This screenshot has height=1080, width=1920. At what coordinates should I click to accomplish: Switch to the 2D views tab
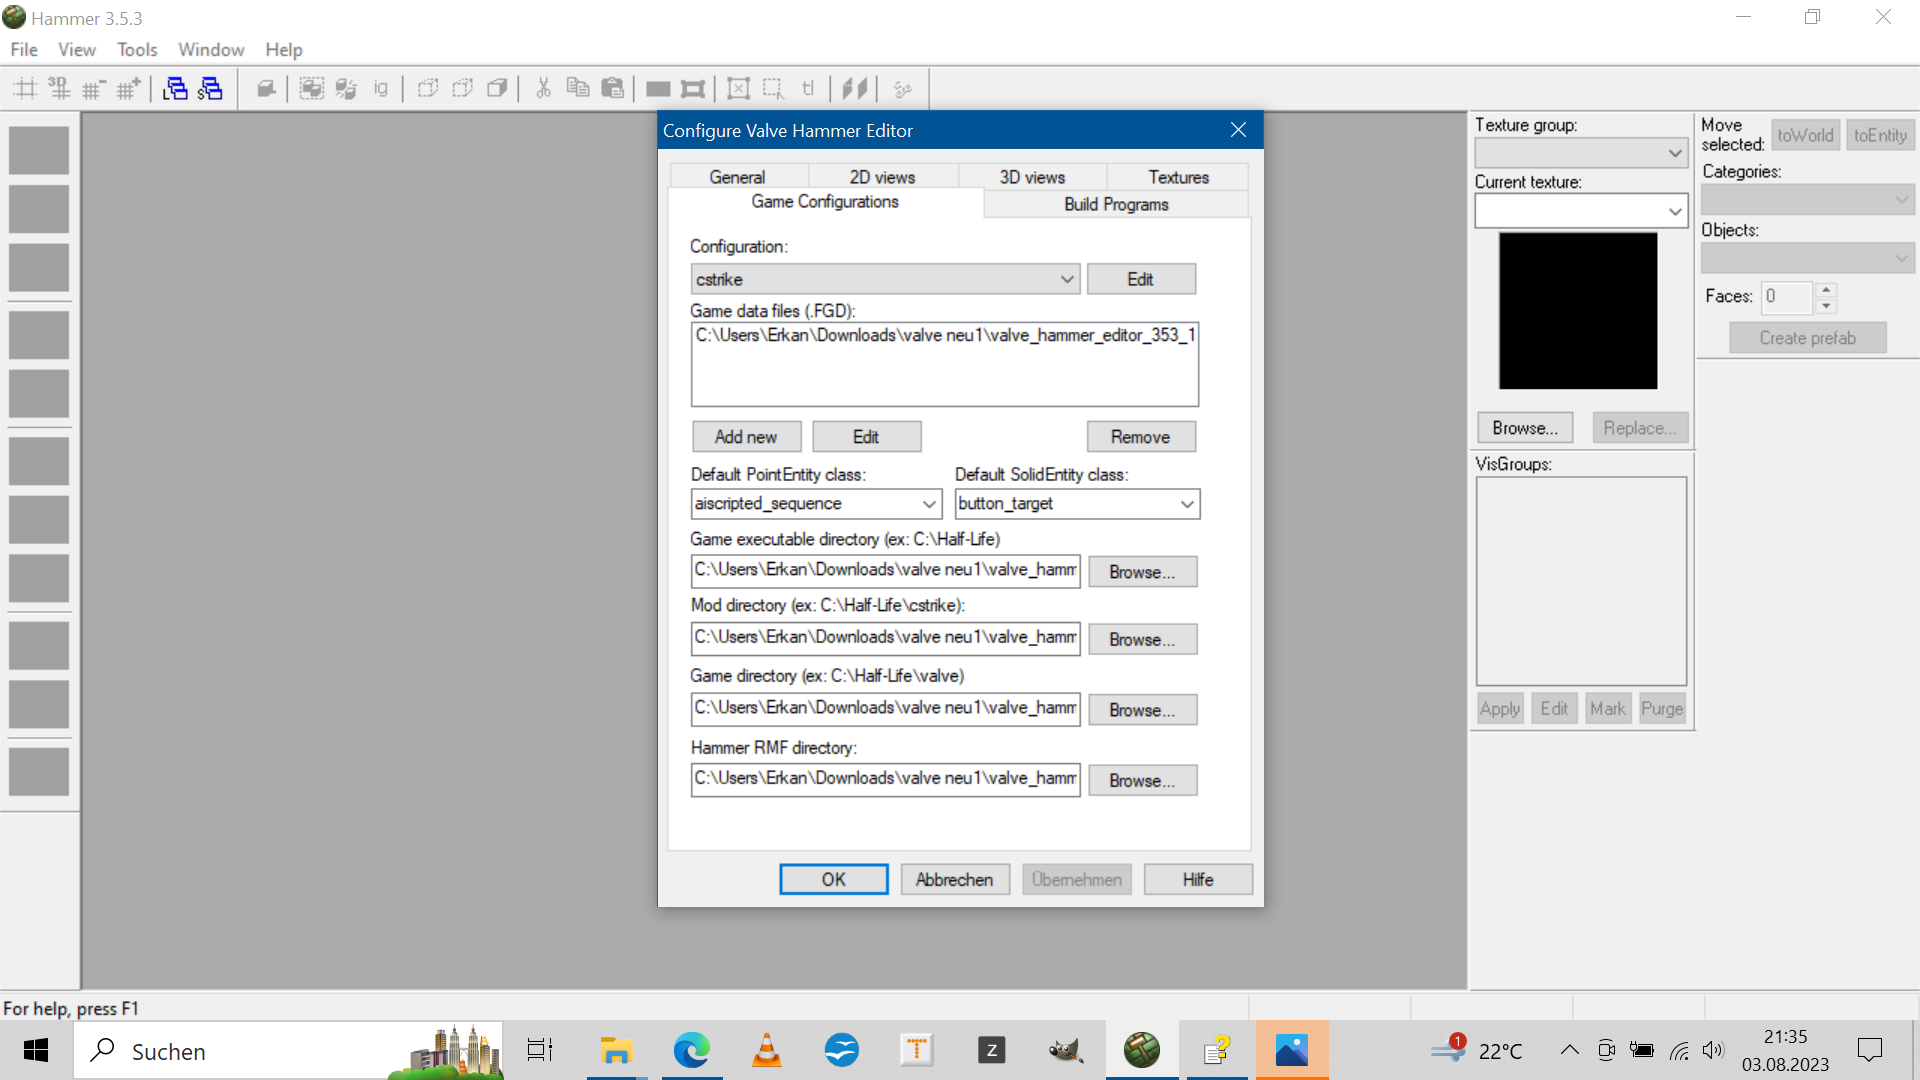[882, 177]
